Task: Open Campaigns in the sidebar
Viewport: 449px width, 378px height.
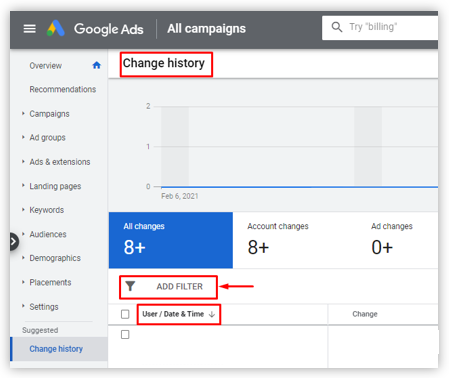Action: click(49, 114)
